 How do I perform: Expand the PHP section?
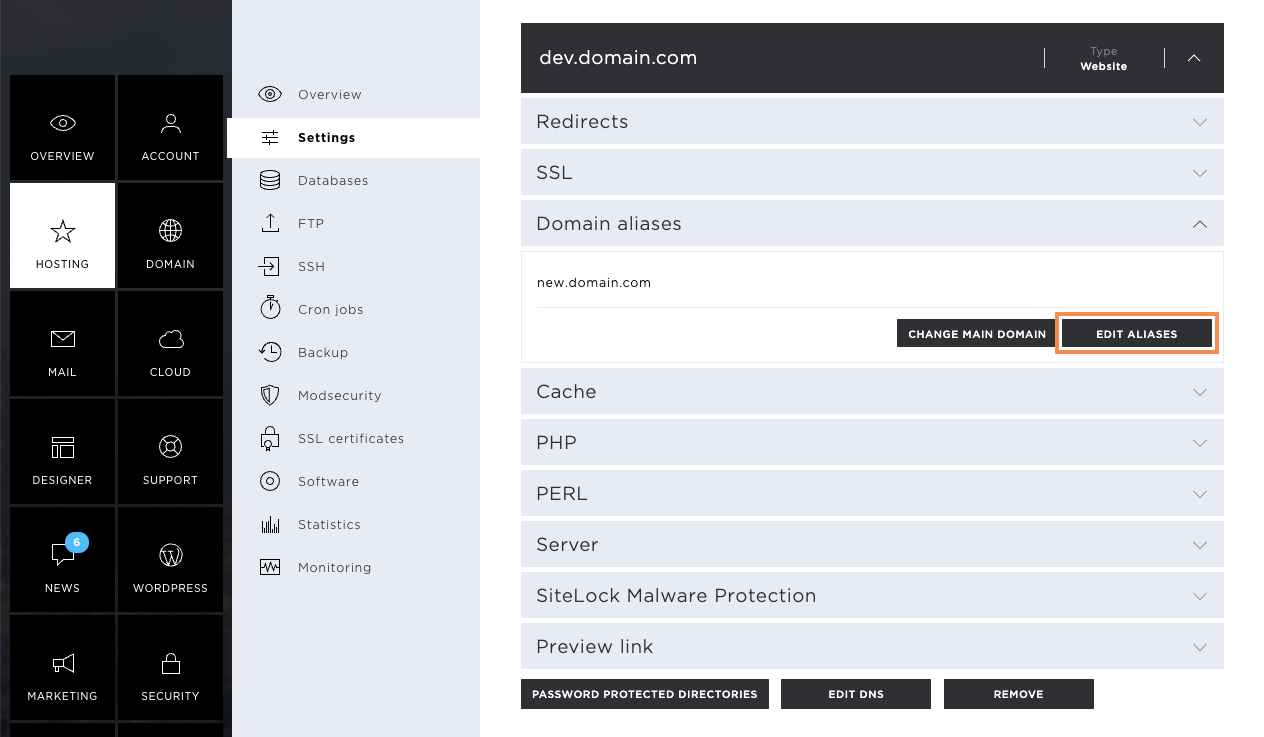872,442
